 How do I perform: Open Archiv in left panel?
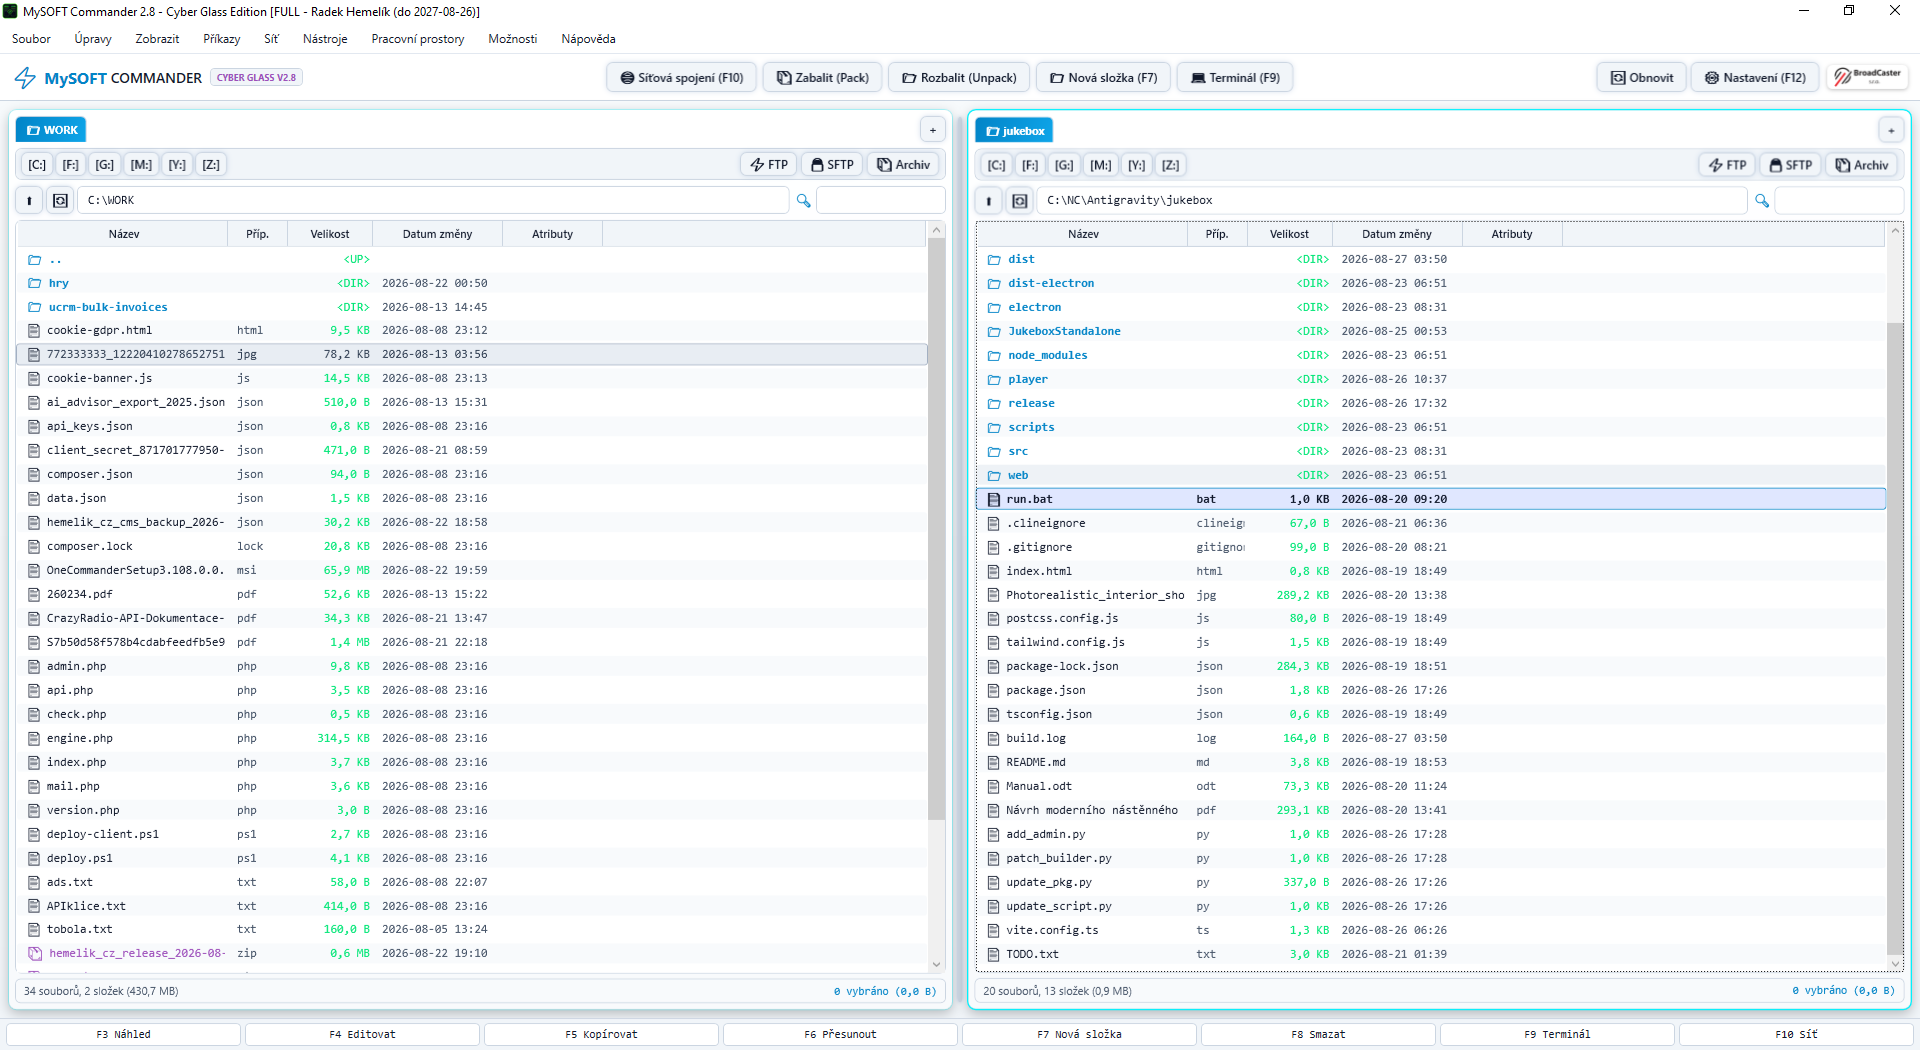click(x=904, y=165)
